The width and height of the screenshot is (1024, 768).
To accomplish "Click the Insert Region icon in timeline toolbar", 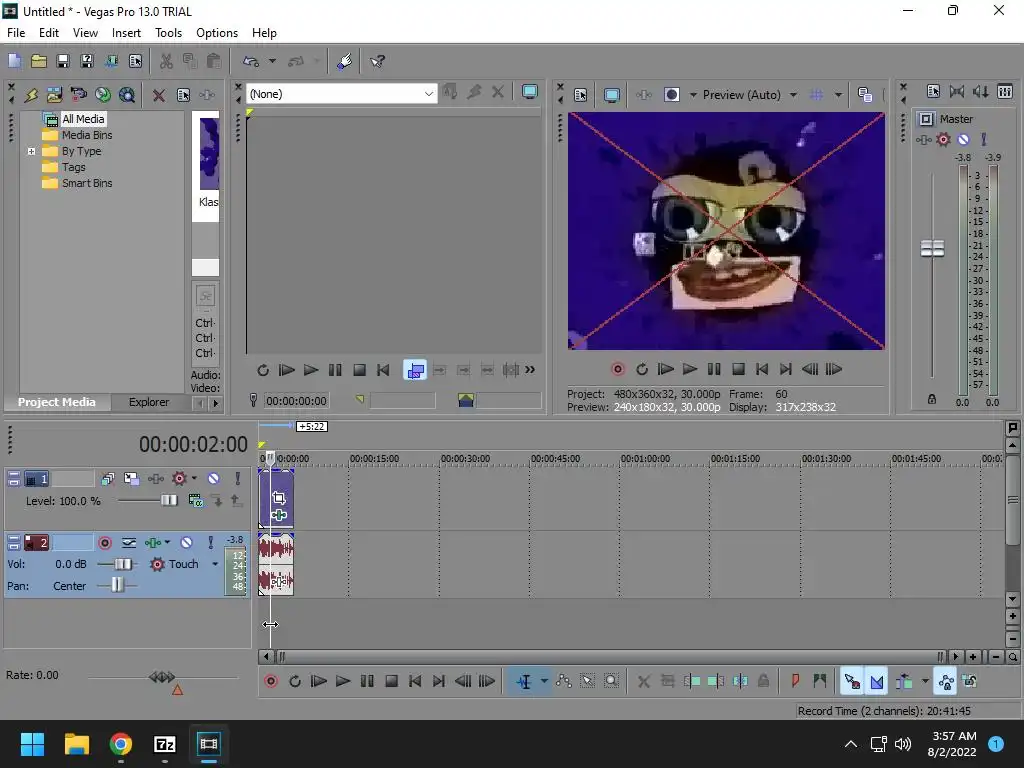I will coord(819,682).
